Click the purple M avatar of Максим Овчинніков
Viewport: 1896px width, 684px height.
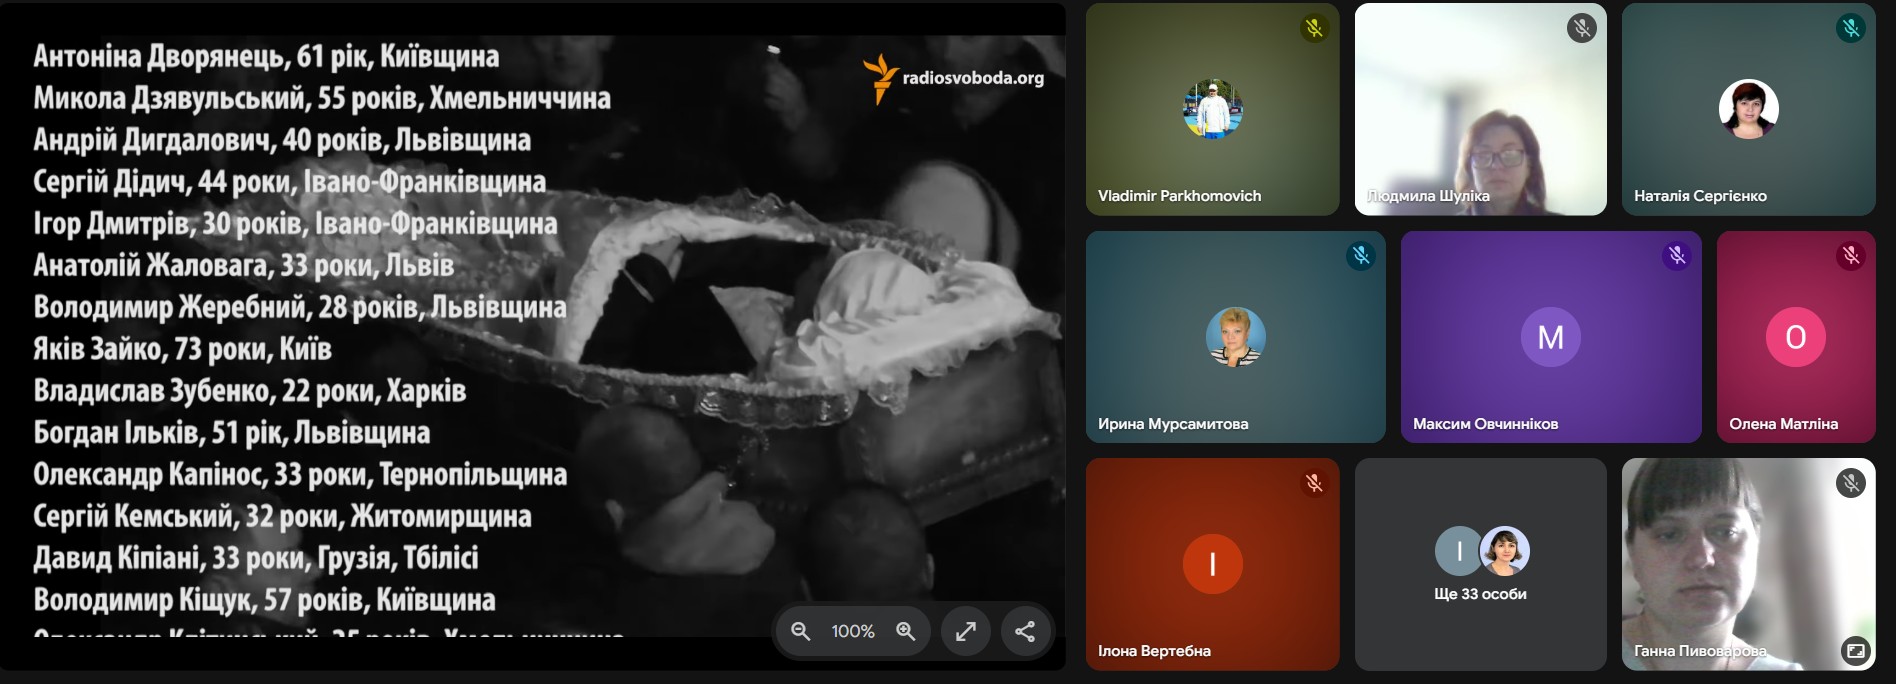click(x=1550, y=337)
